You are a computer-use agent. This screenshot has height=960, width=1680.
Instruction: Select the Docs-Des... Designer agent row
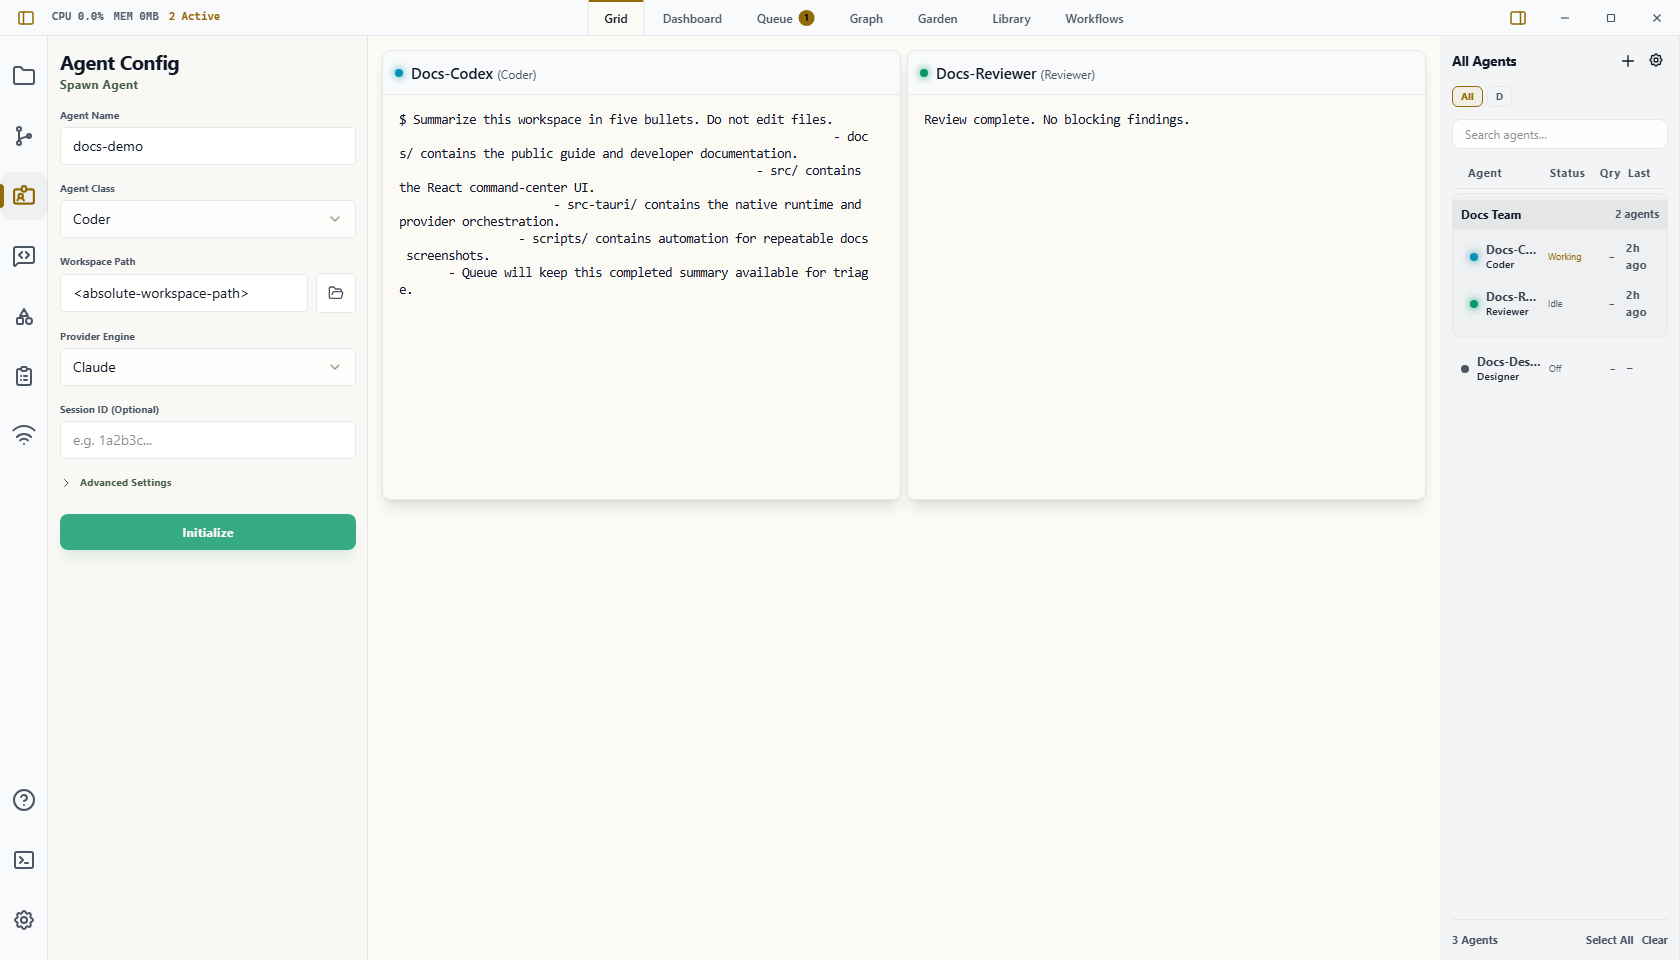1559,369
